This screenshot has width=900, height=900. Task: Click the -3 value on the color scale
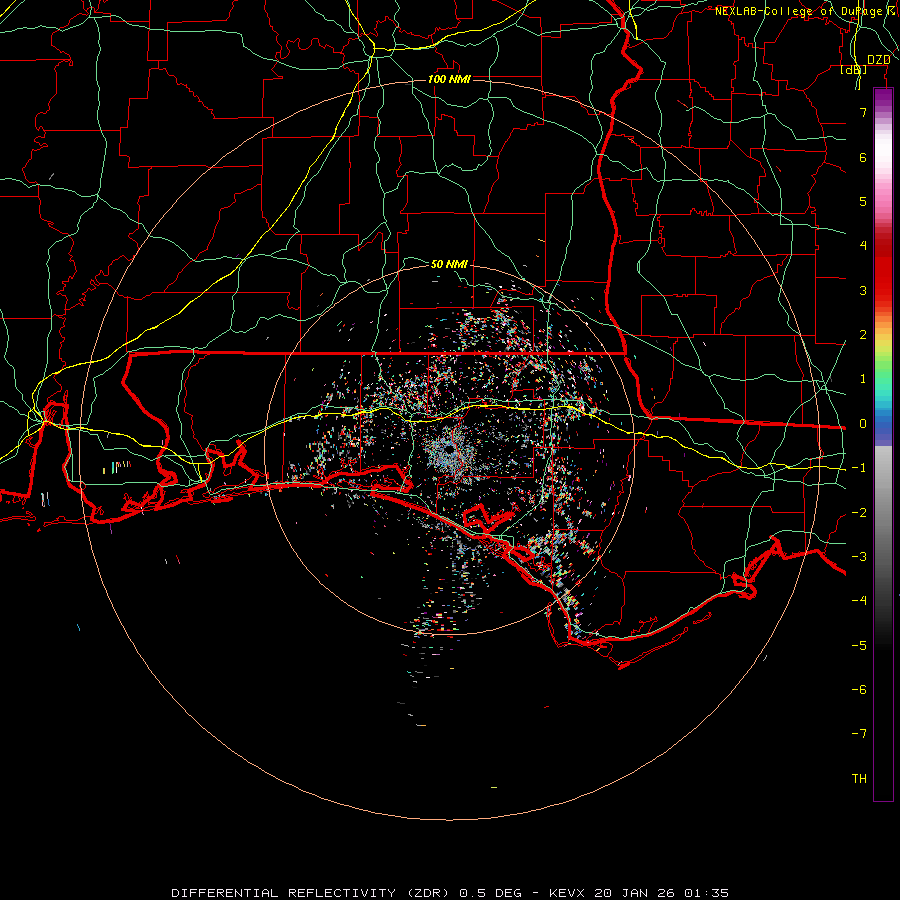pos(859,557)
